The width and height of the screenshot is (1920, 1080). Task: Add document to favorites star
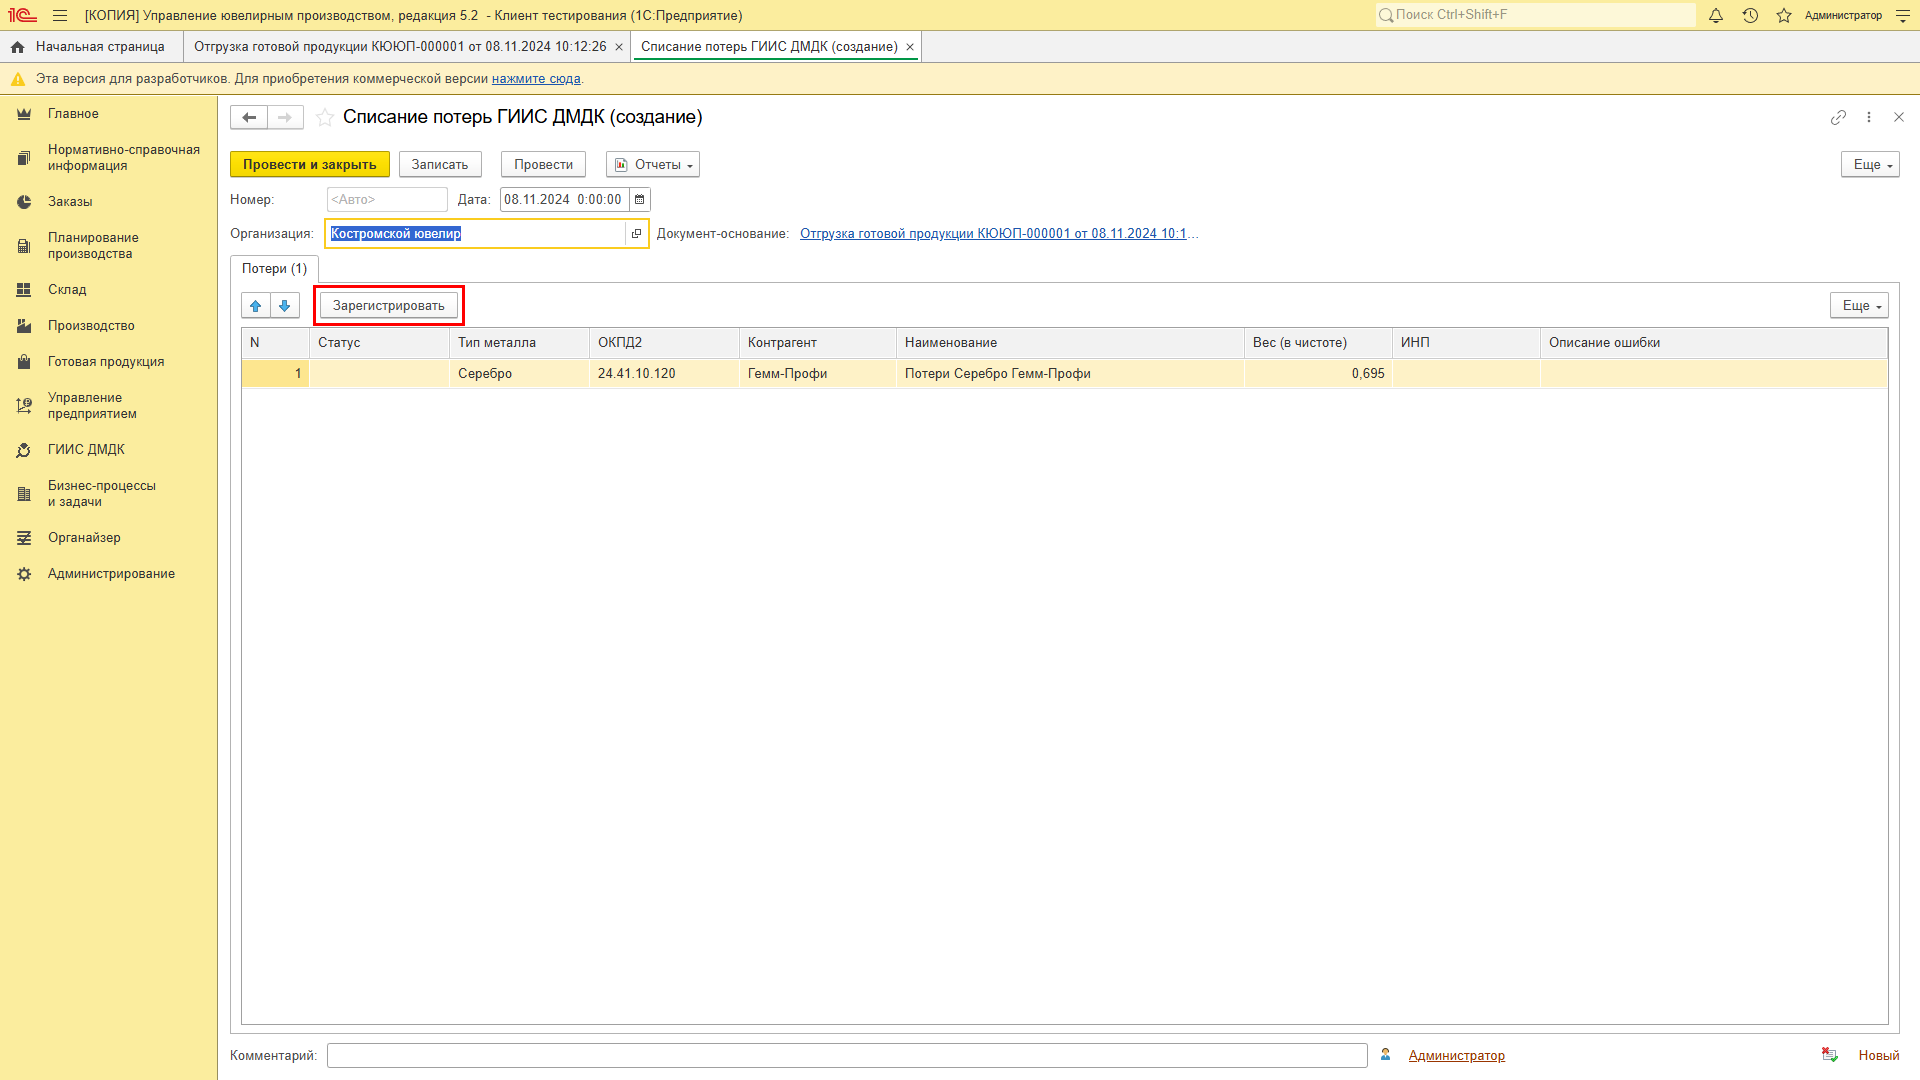[325, 118]
